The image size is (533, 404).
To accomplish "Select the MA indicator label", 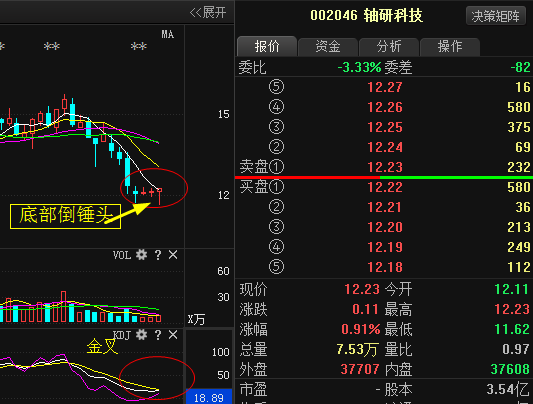I will tap(168, 34).
